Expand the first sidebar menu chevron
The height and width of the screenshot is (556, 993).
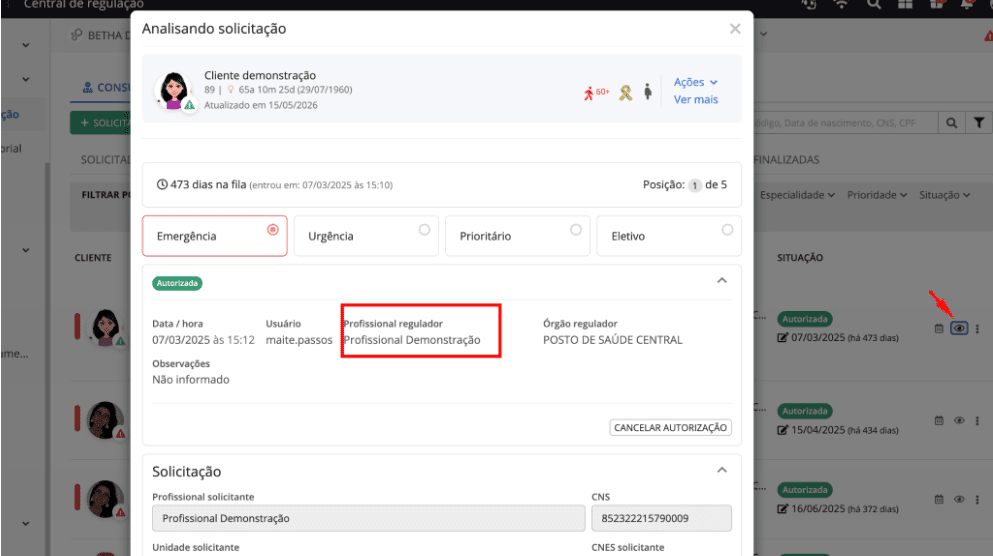[26, 45]
